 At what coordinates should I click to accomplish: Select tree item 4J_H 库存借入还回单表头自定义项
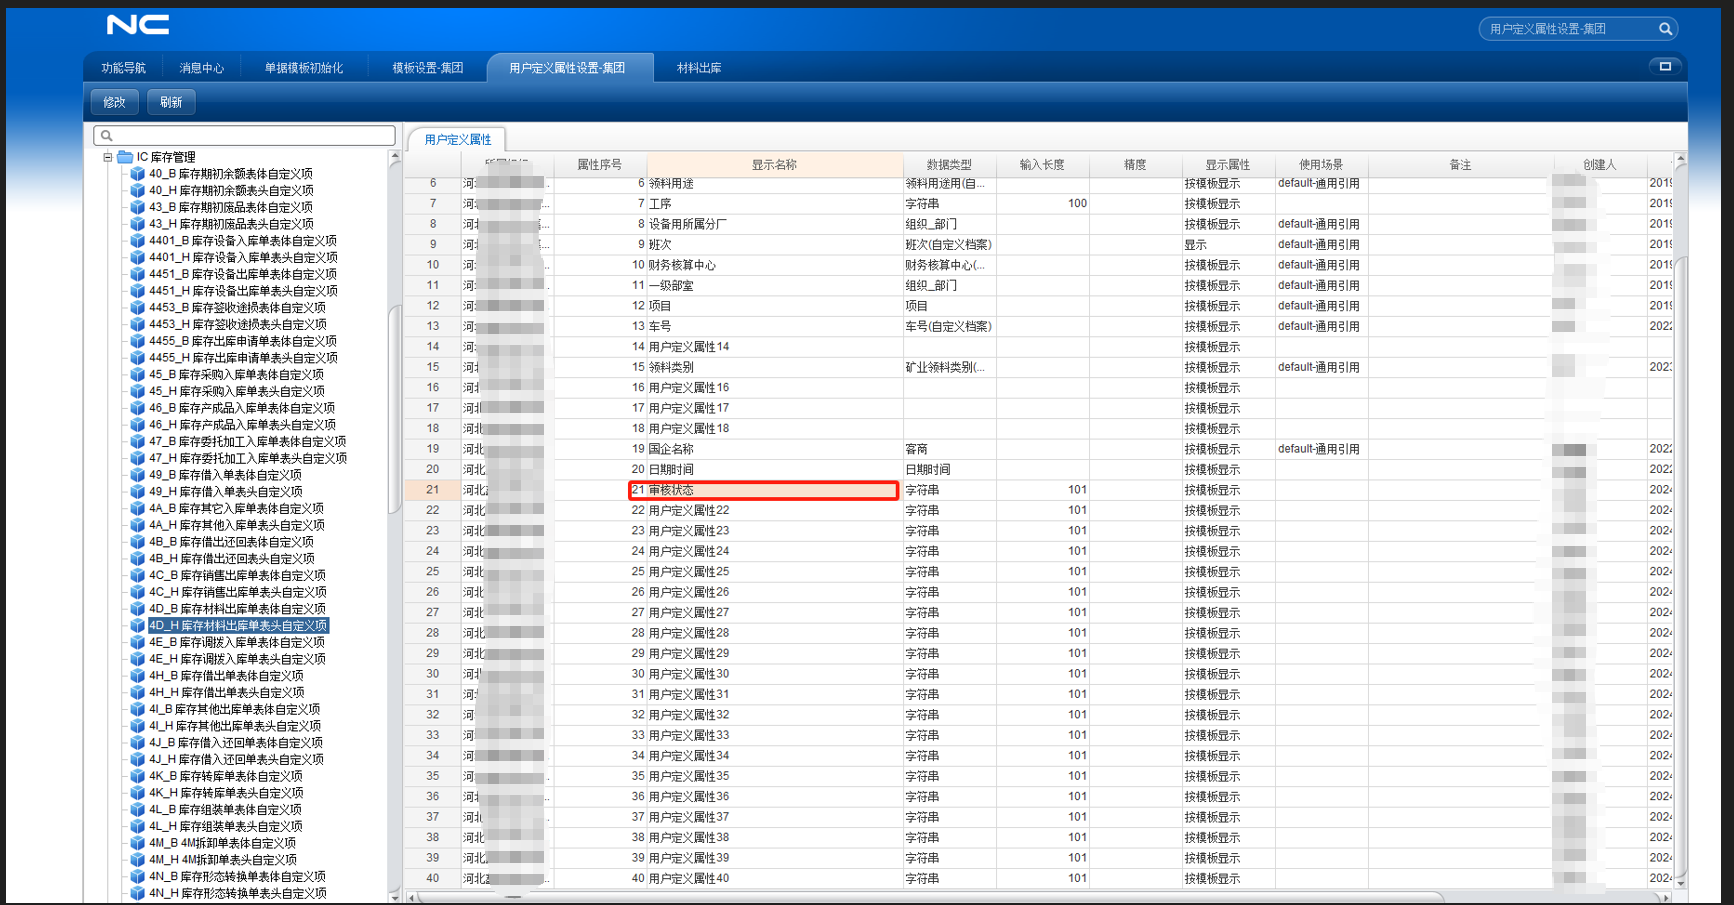pos(237,759)
